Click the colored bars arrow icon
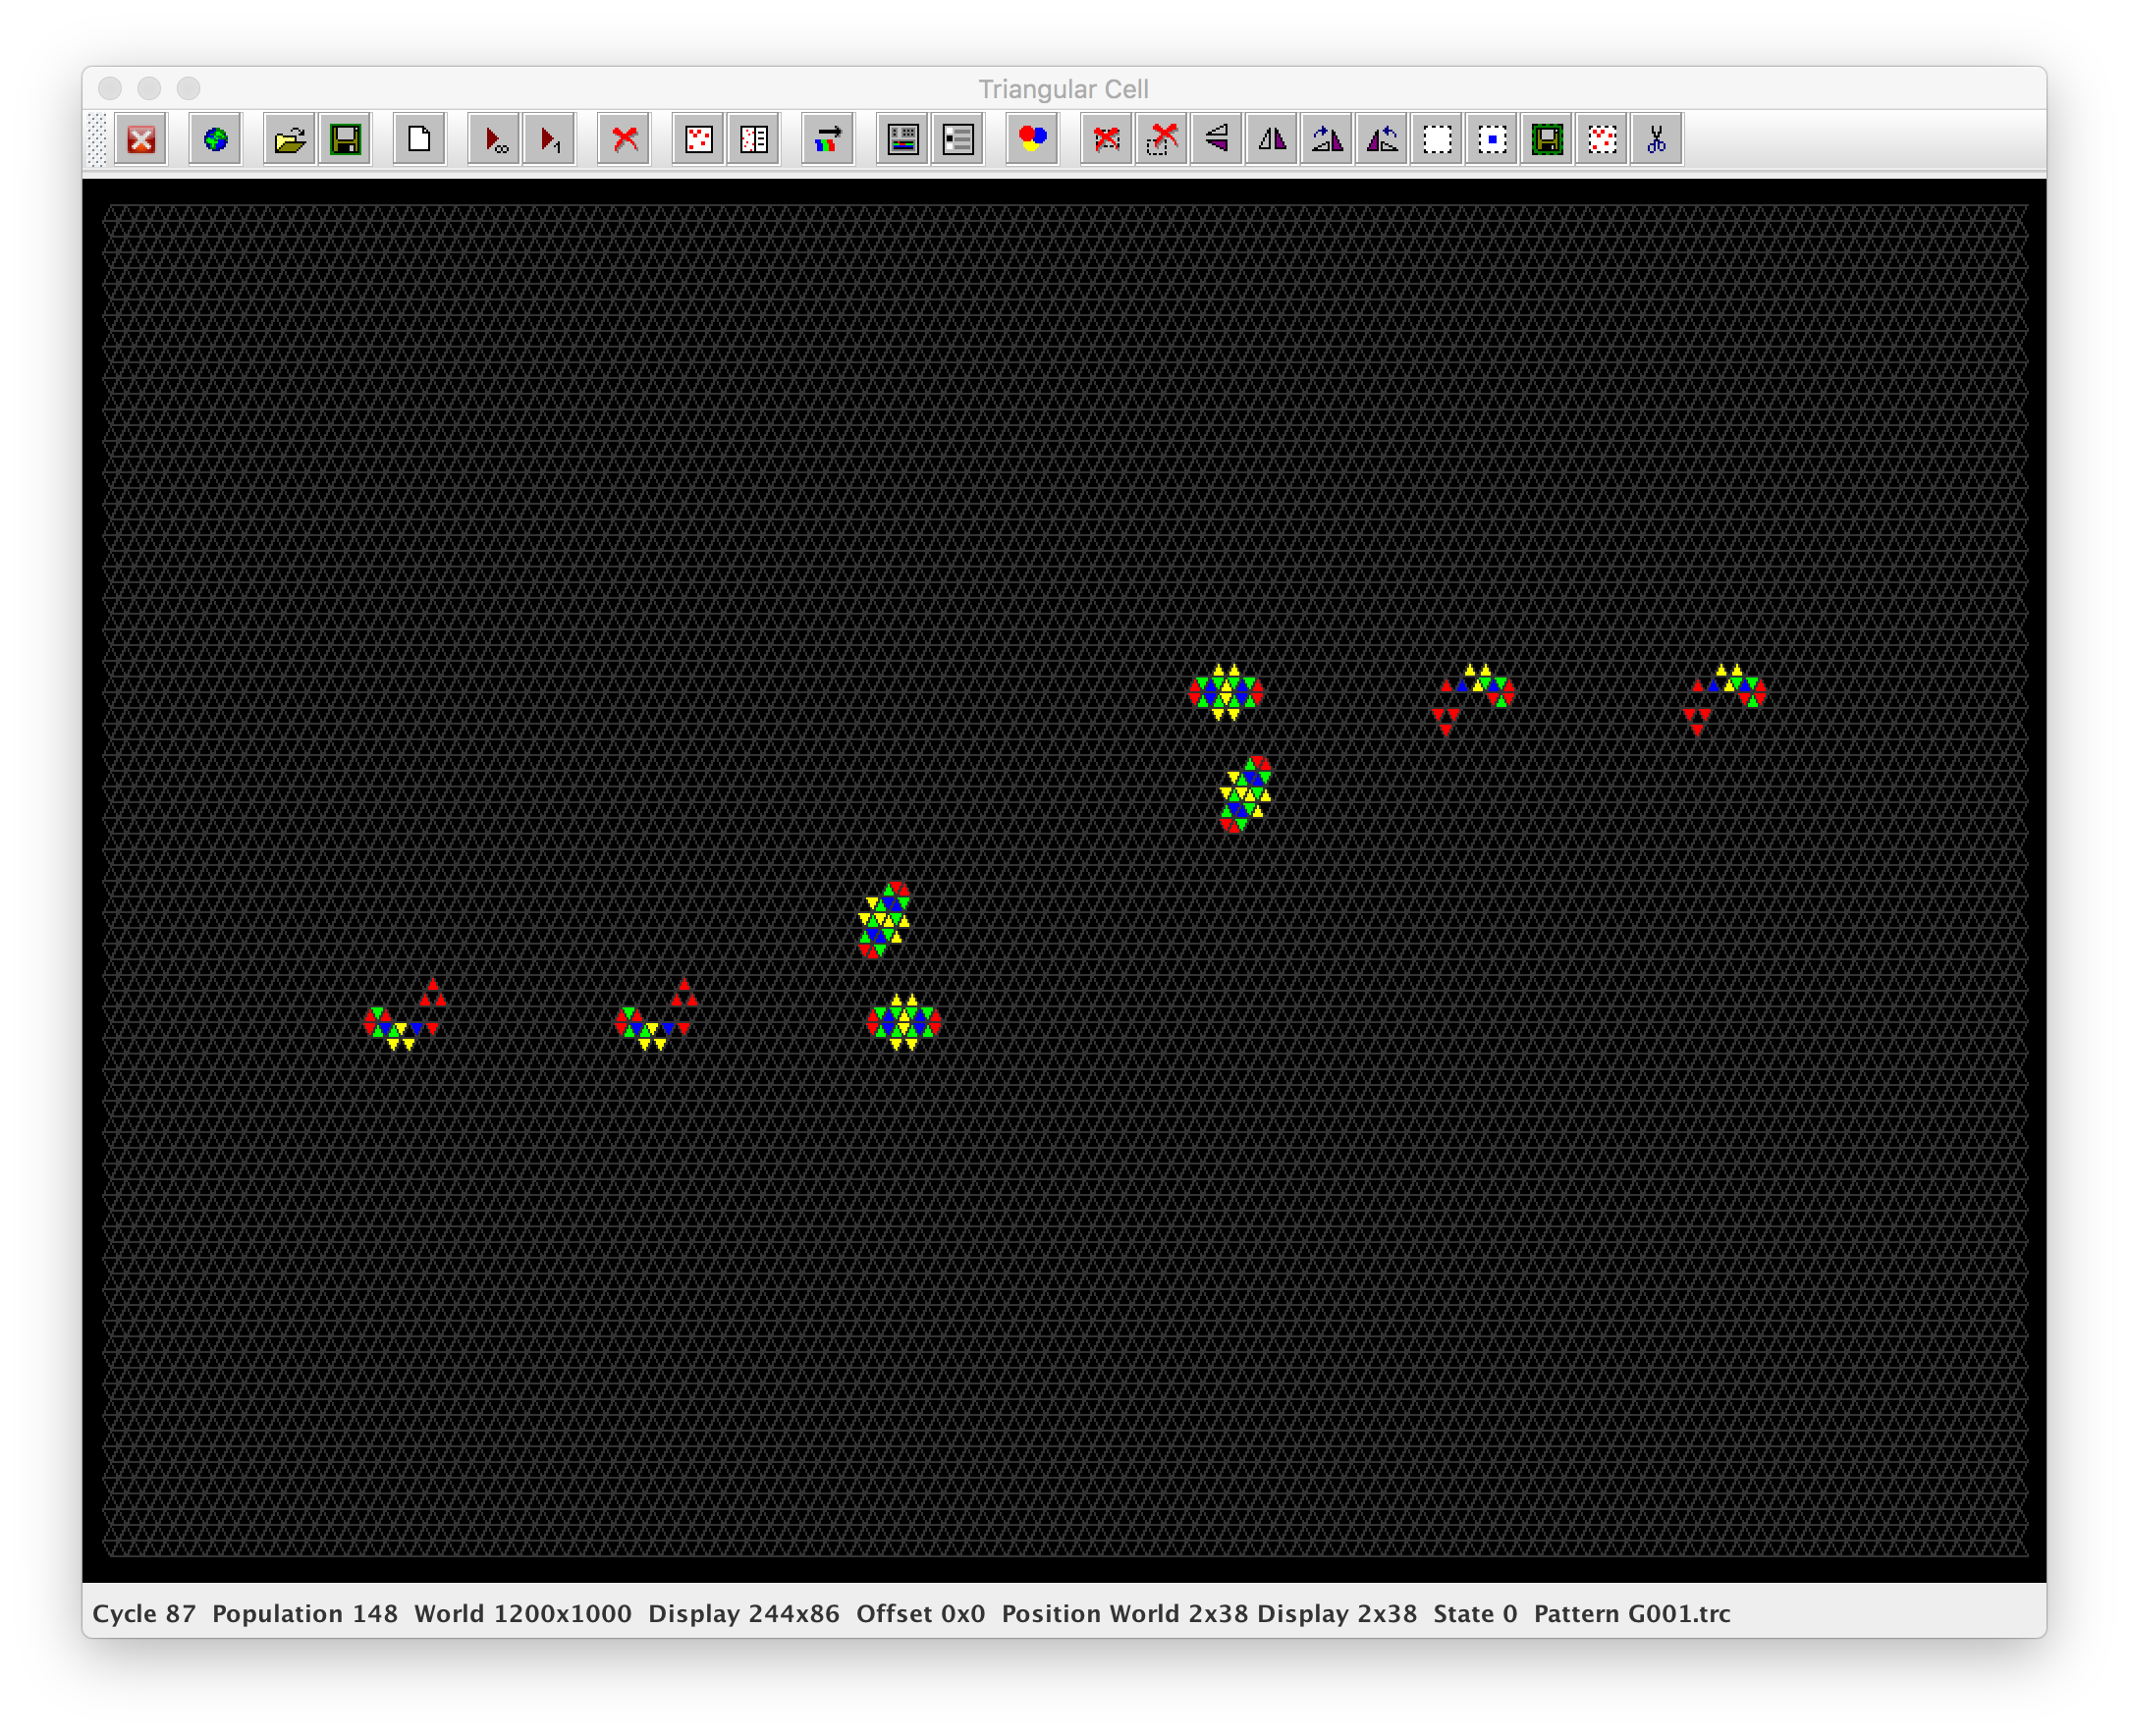This screenshot has width=2129, height=1736. point(828,139)
